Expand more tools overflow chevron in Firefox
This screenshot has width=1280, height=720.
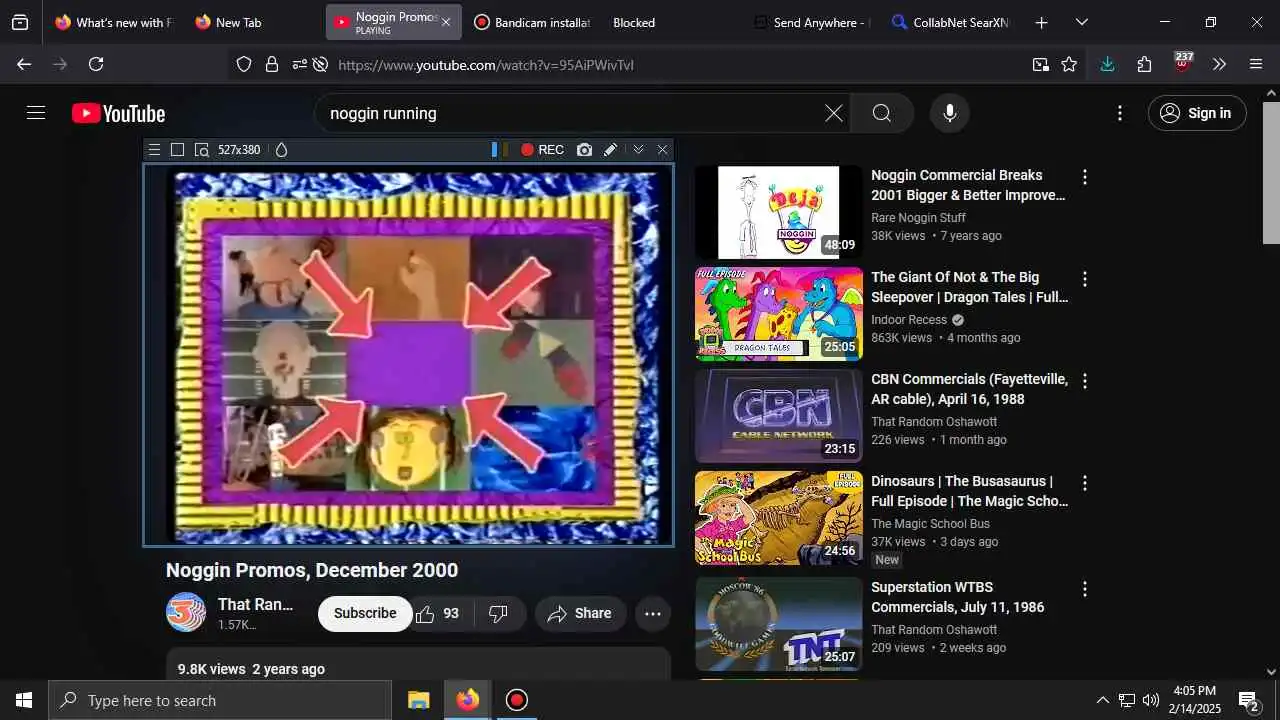point(1219,64)
